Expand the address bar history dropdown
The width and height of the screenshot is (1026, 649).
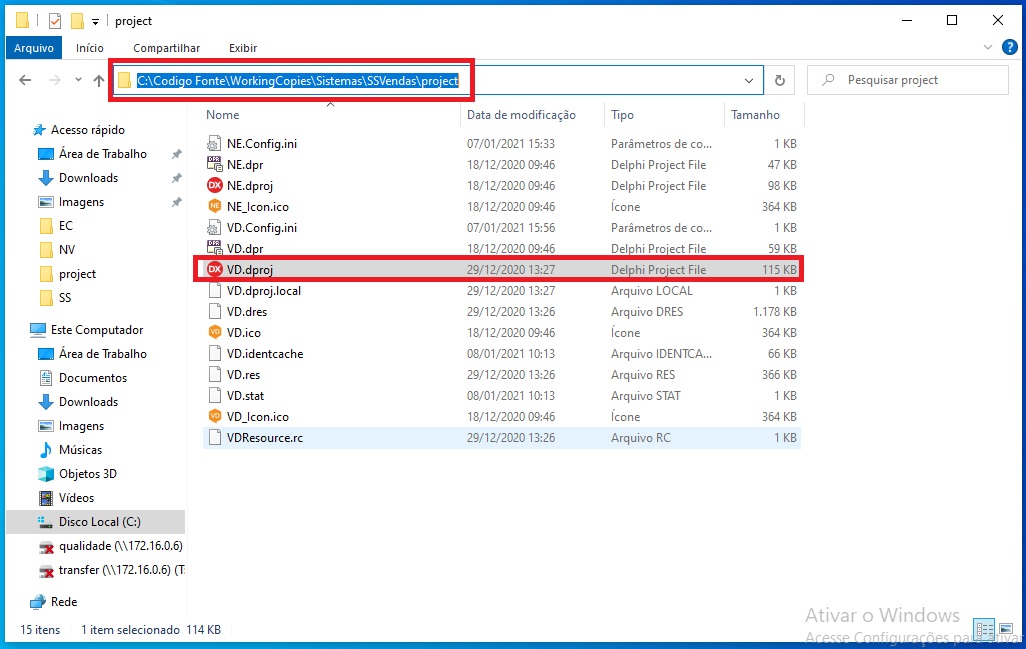(749, 81)
